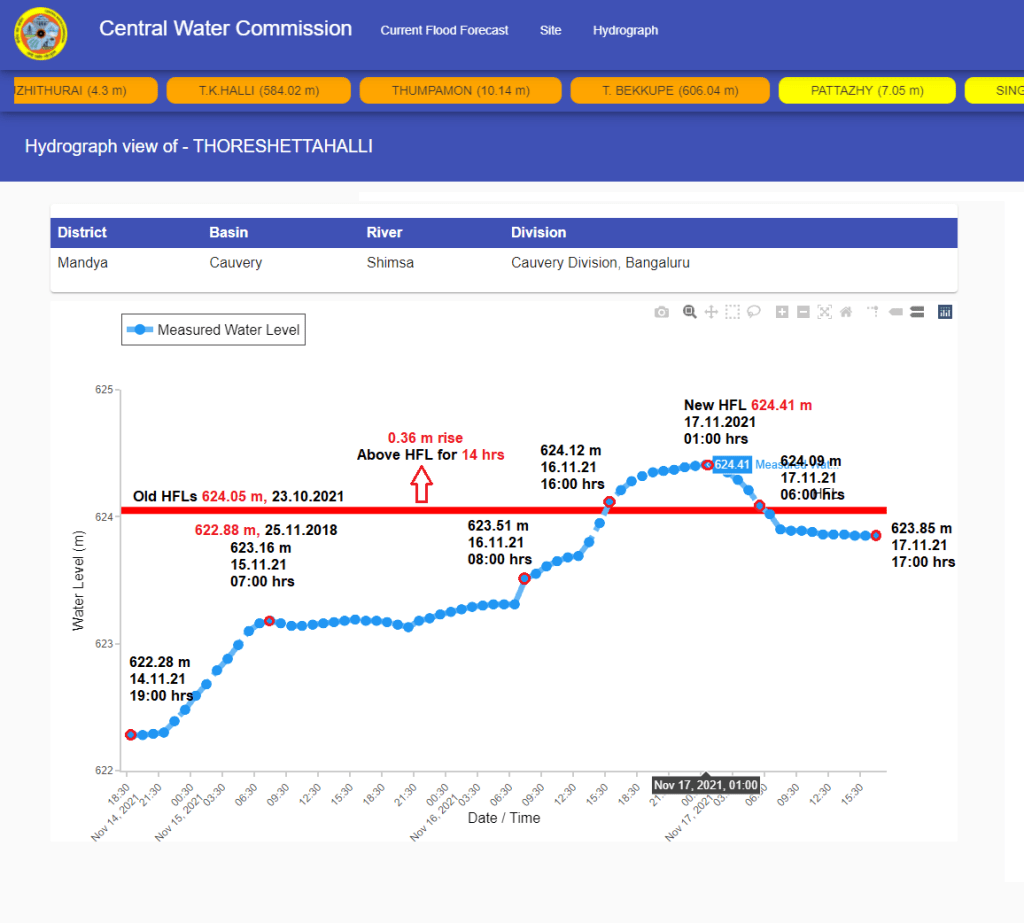This screenshot has width=1024, height=923.
Task: Open the Plotly logo link
Action: pos(945,312)
